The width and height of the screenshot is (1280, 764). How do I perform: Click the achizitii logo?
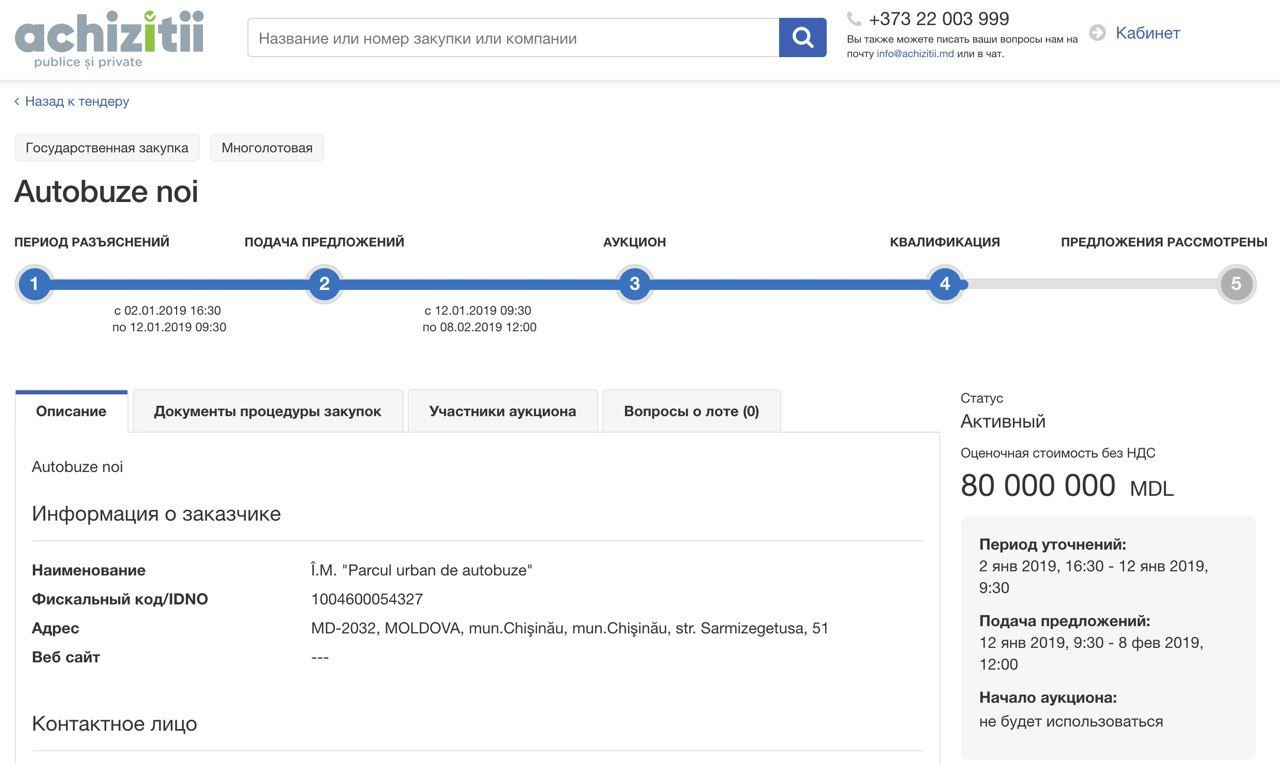(x=109, y=39)
